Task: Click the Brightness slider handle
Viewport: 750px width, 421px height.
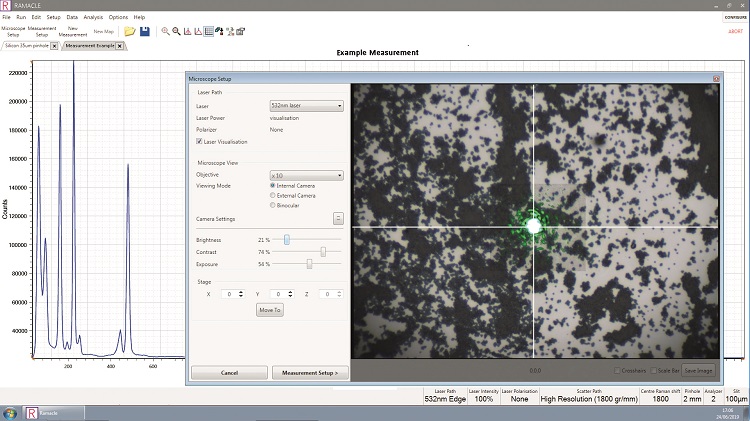Action: (x=287, y=240)
